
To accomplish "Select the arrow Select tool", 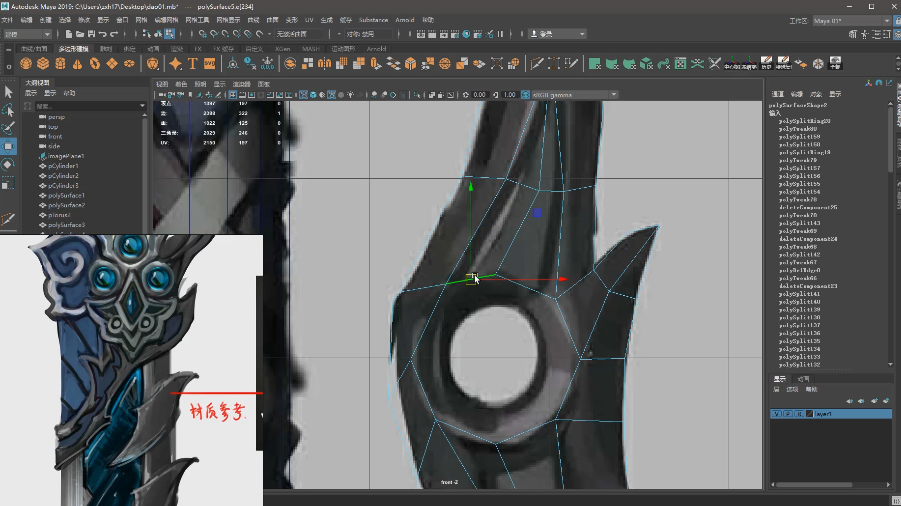I will [8, 92].
